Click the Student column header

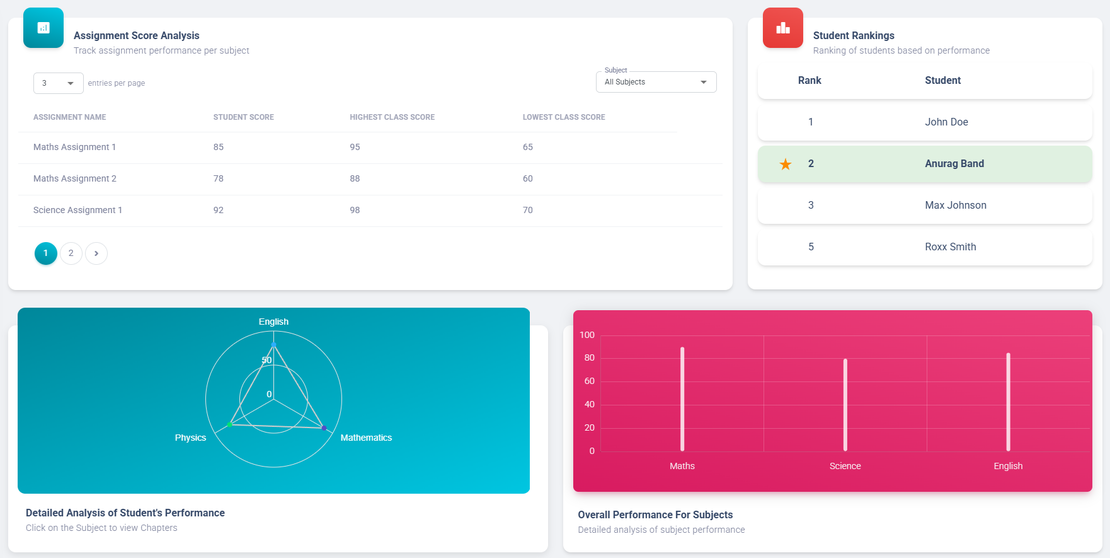click(x=943, y=81)
